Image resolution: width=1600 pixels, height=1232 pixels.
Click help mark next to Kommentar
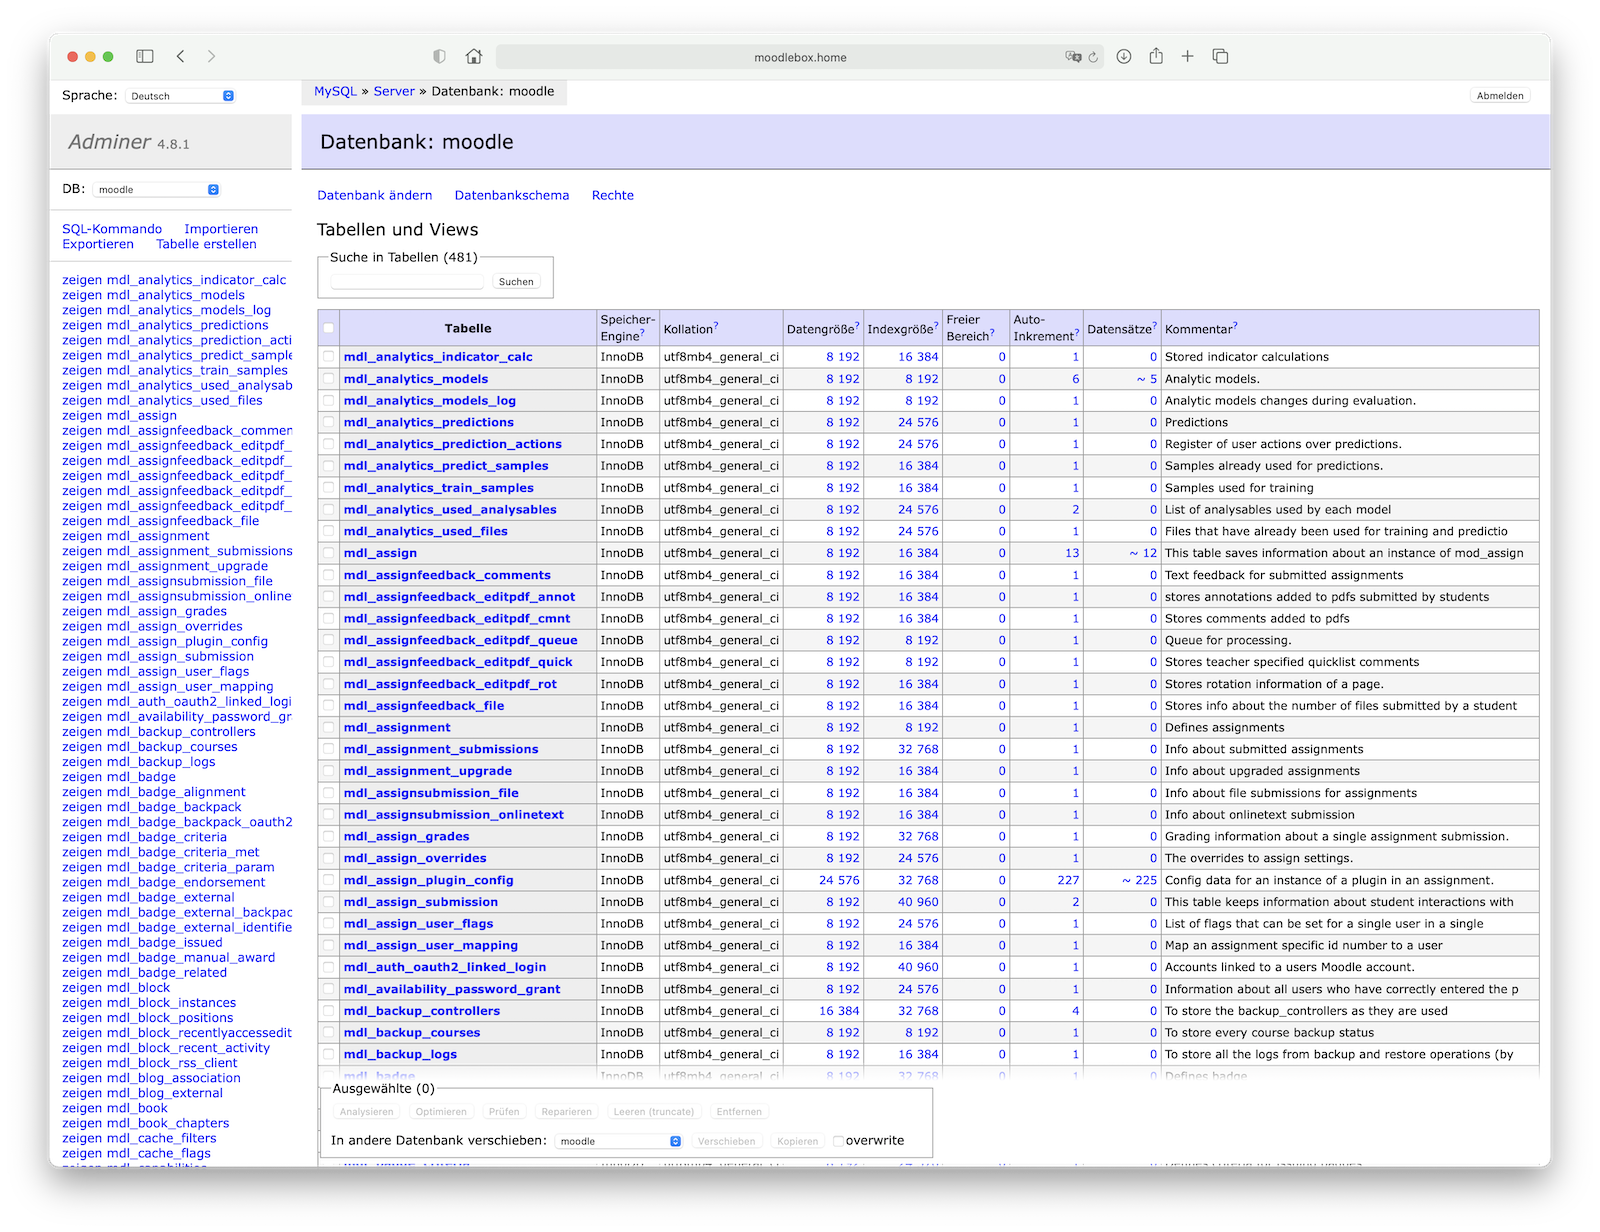tap(1235, 325)
